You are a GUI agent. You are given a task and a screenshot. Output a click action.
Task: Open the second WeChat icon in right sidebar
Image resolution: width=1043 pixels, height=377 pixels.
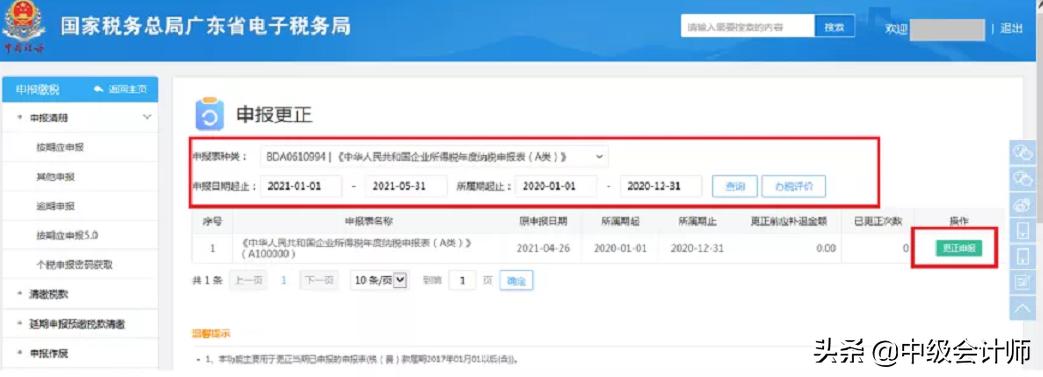pos(1023,179)
